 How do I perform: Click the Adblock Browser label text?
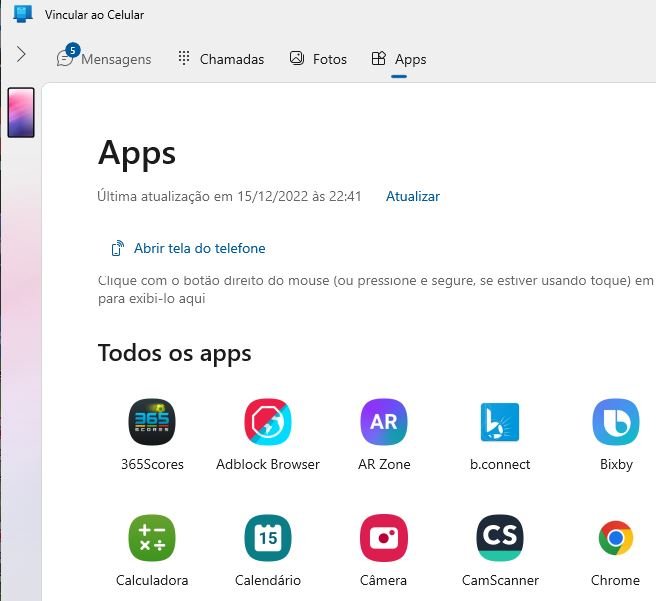click(x=268, y=464)
